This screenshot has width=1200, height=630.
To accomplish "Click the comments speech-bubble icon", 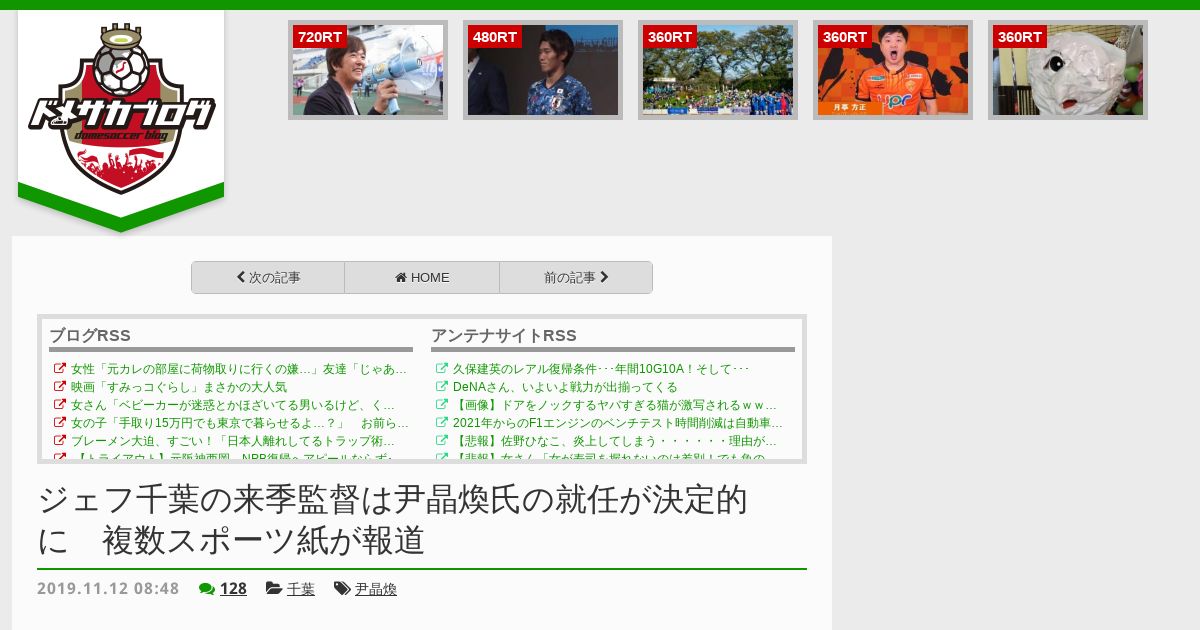I will click(207, 589).
